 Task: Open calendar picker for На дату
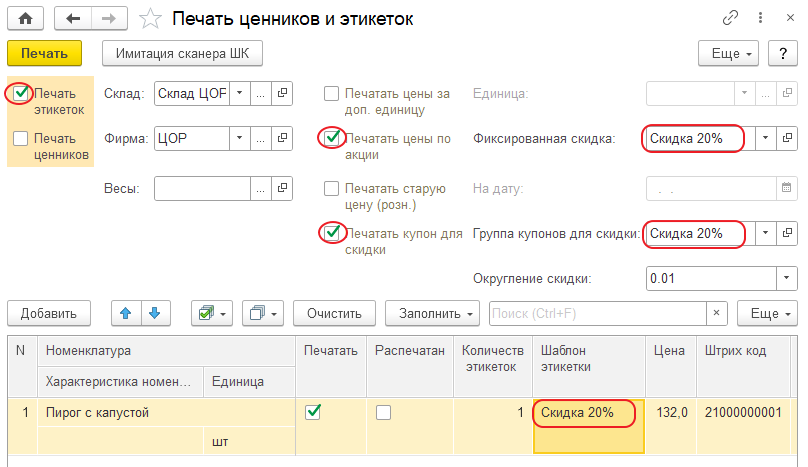click(x=786, y=188)
